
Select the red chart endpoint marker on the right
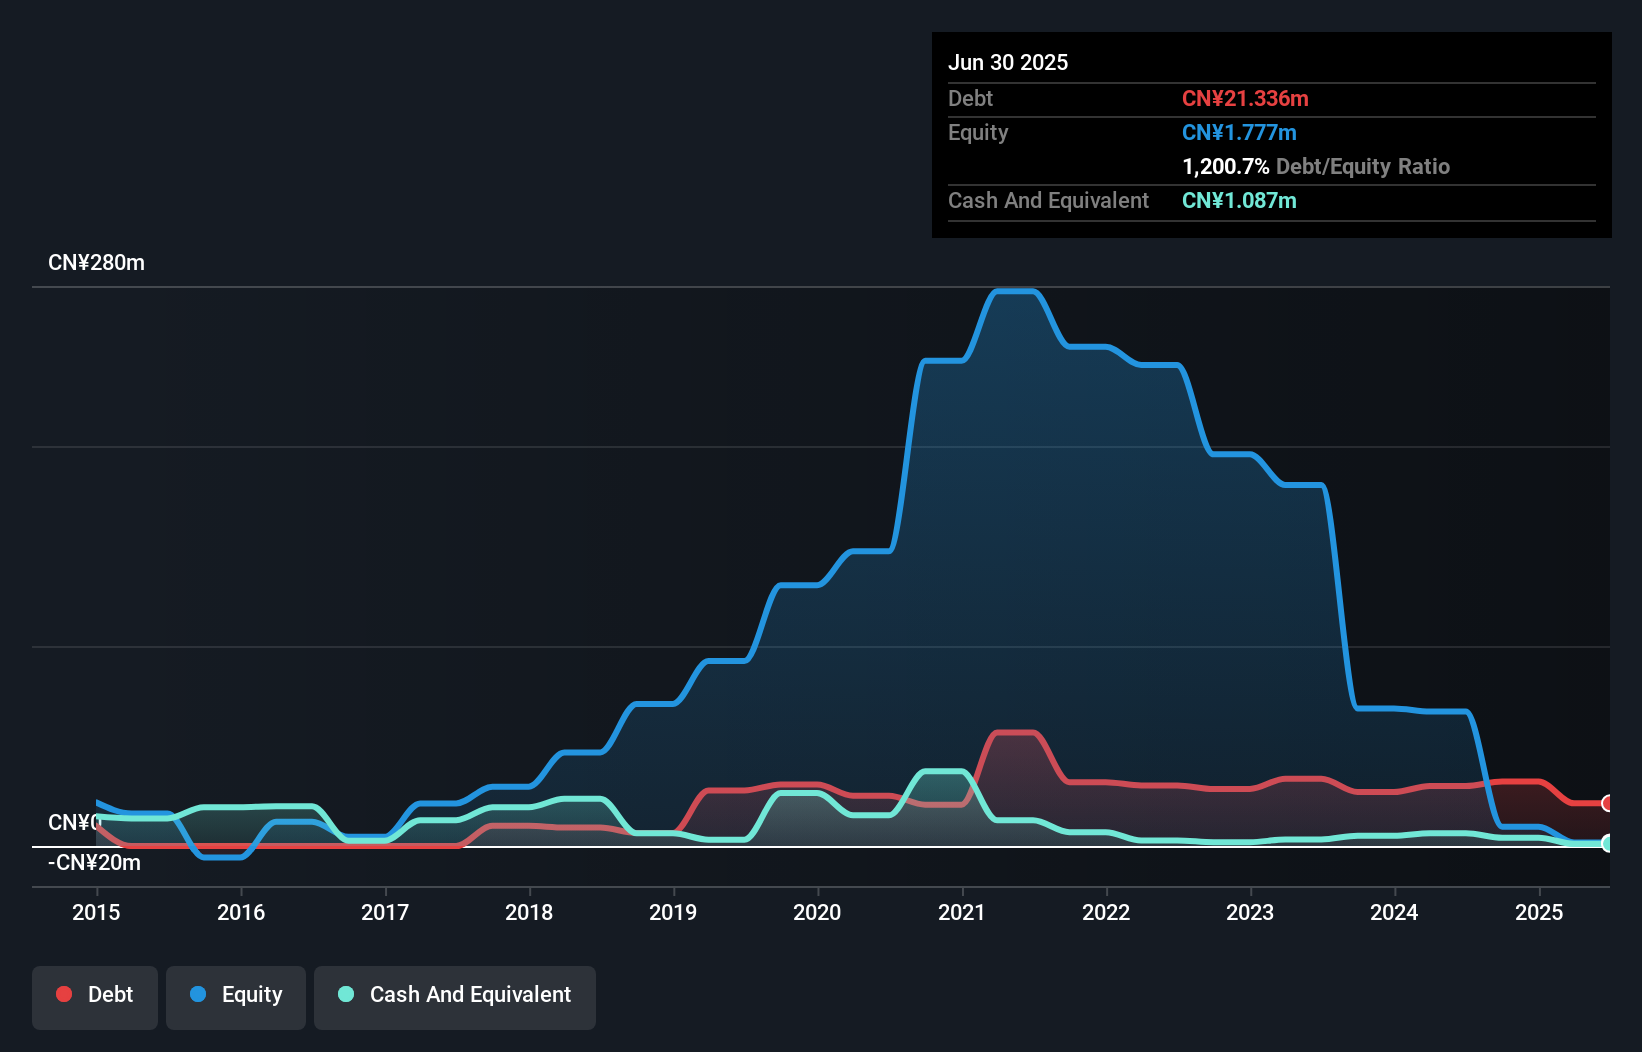pyautogui.click(x=1608, y=803)
